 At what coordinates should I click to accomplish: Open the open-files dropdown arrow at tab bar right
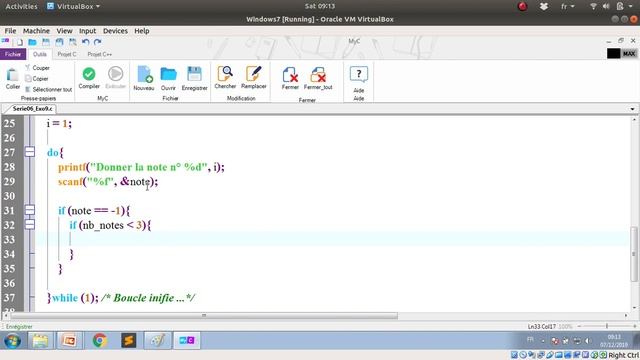click(x=632, y=109)
